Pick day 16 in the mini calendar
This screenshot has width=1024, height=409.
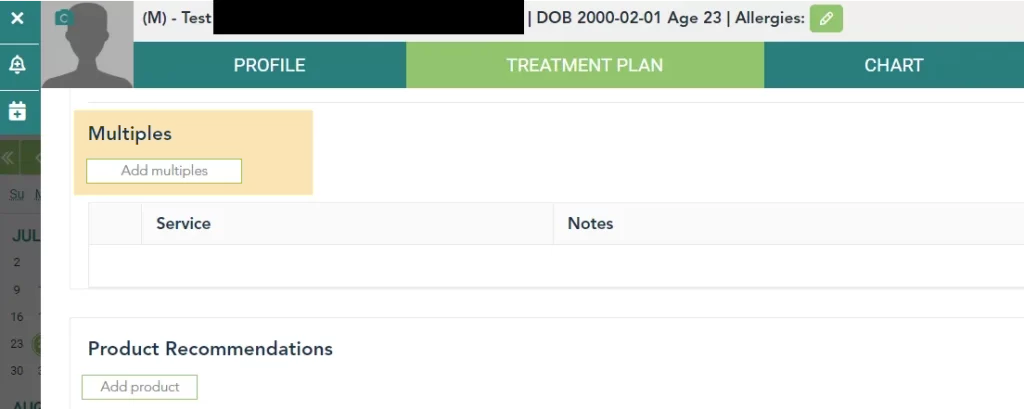(17, 317)
